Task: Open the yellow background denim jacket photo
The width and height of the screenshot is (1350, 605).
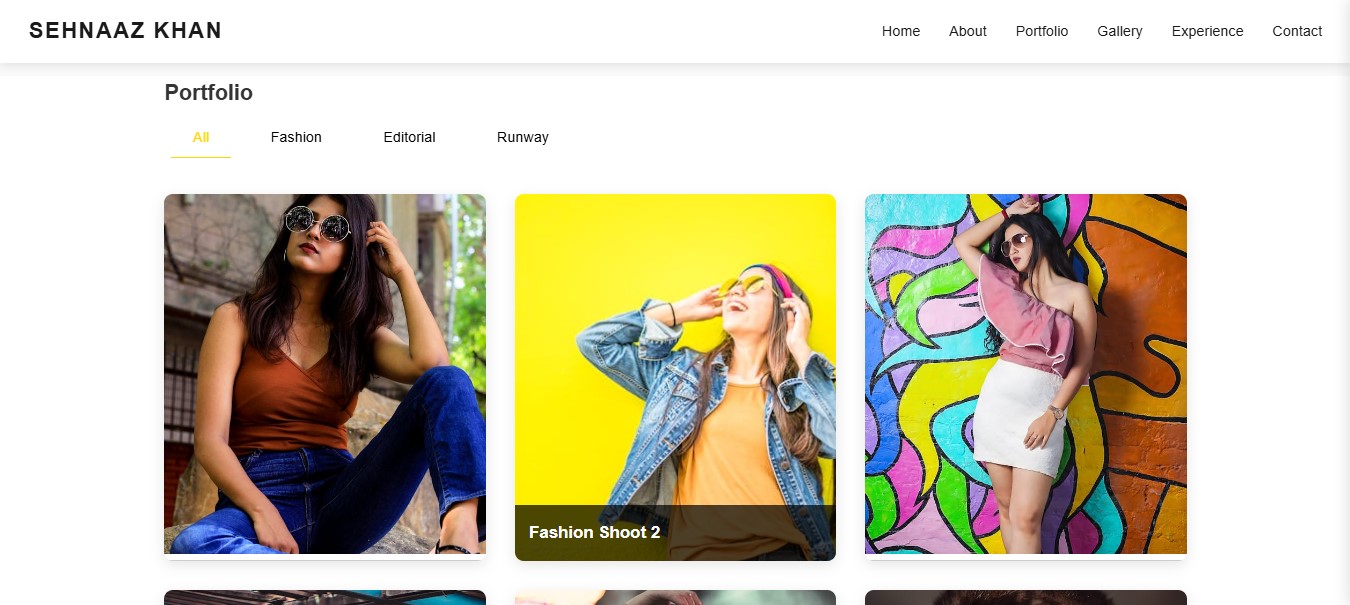Action: (675, 350)
